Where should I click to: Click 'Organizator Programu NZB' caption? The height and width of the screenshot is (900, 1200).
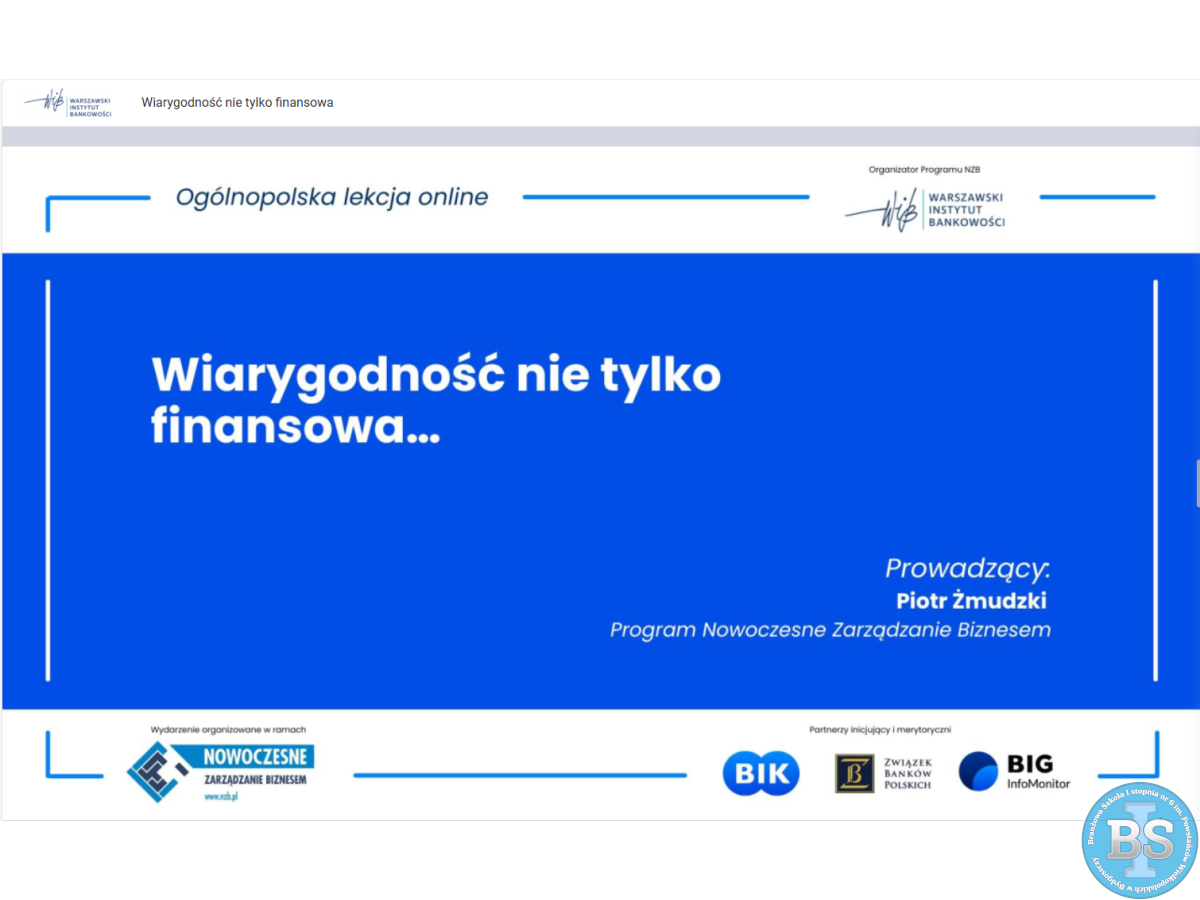(x=931, y=170)
